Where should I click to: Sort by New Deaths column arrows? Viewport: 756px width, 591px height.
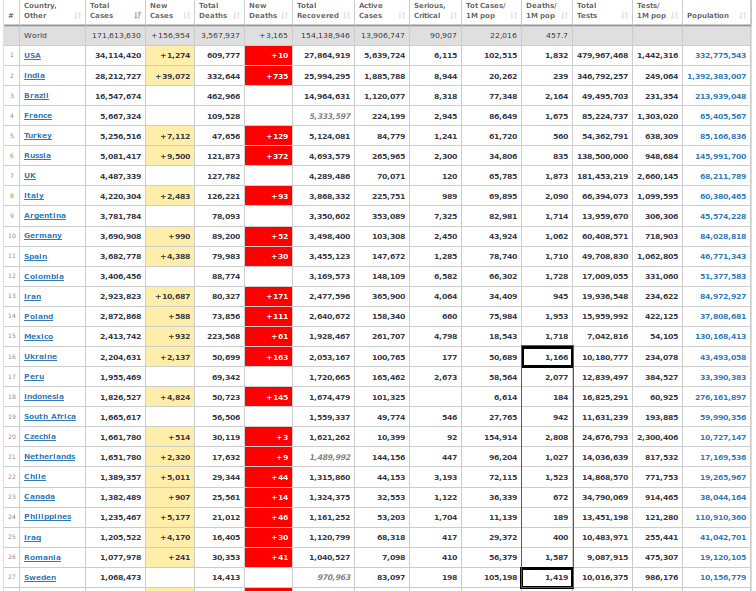285,15
